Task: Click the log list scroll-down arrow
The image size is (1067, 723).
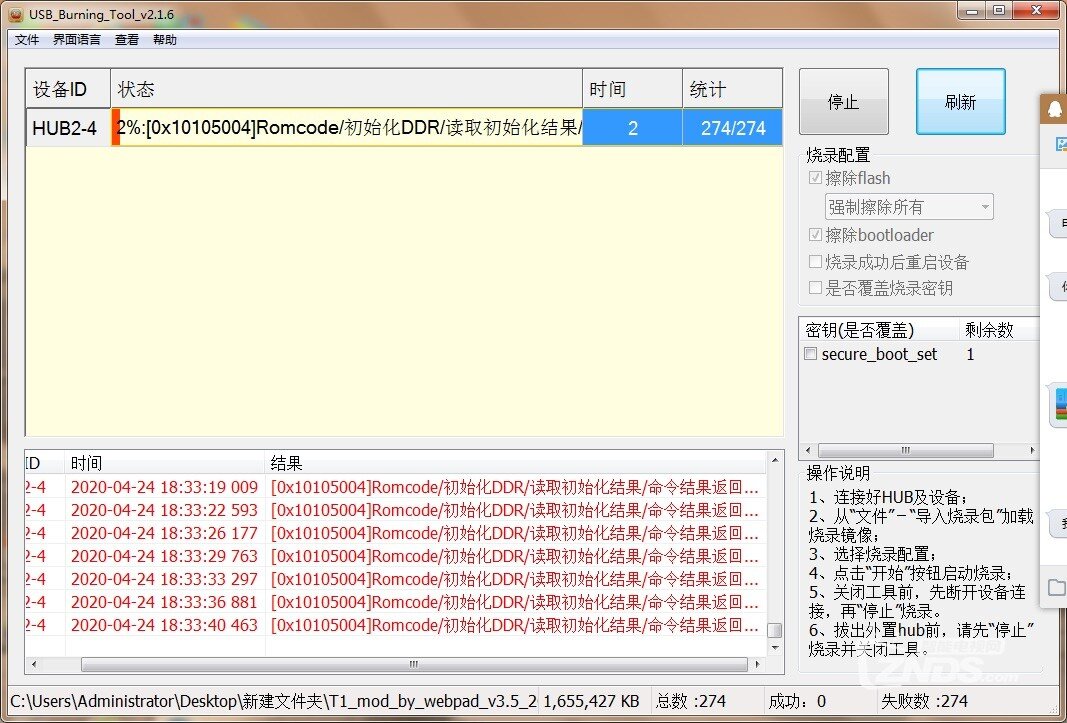Action: point(775,647)
